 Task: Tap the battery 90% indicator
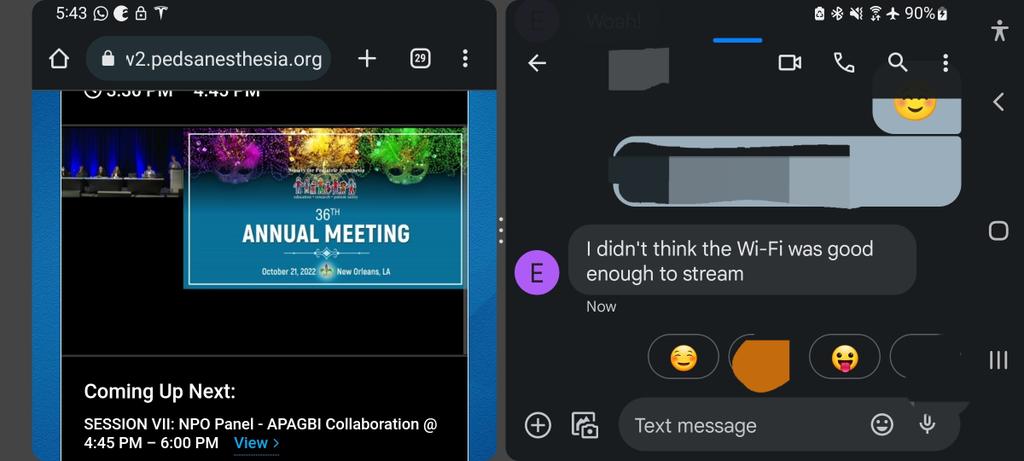(x=926, y=14)
